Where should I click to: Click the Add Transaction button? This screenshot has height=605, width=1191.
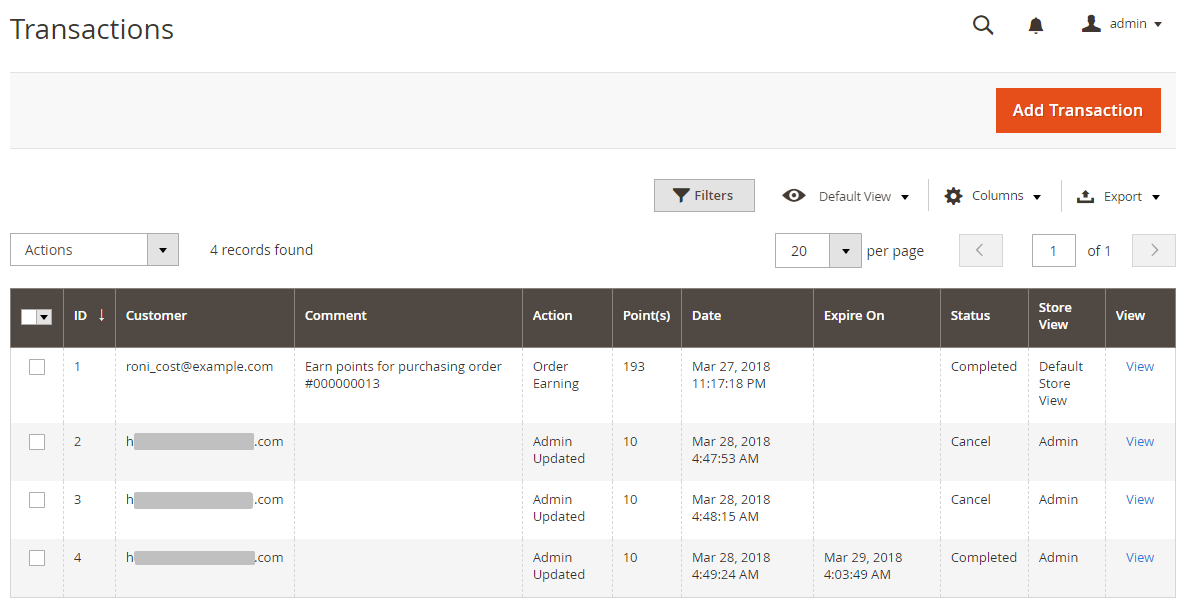click(x=1077, y=110)
